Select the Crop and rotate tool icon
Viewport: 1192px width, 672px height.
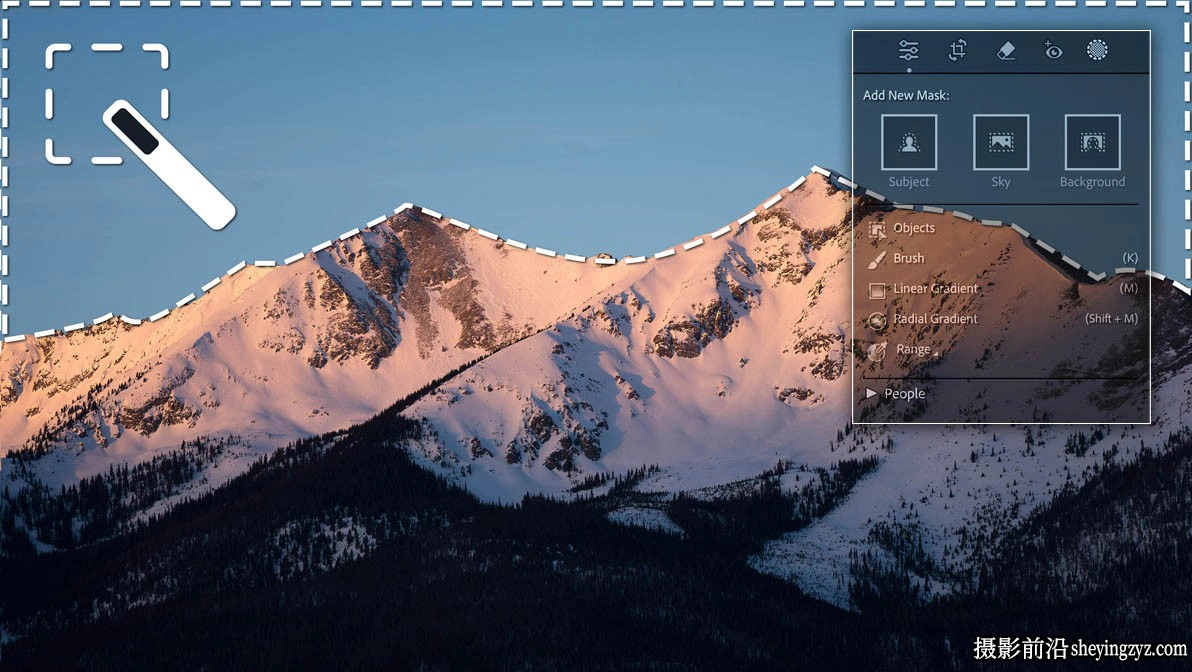[957, 50]
